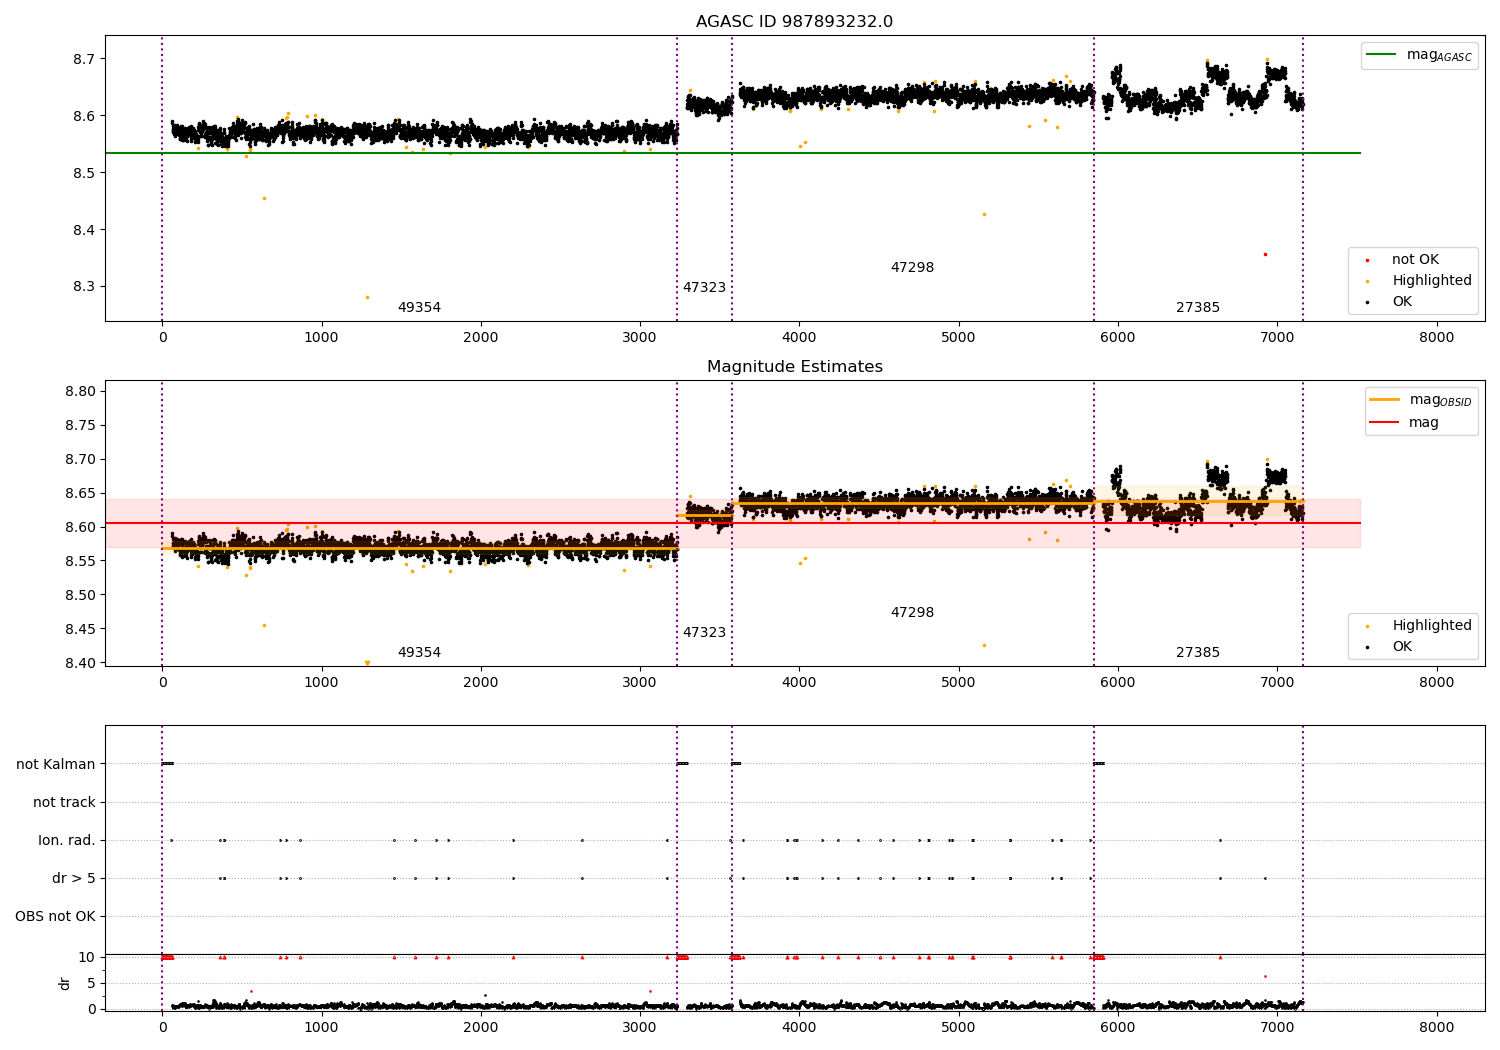Click the lowest orange highlighted point near 8.28
Screen dimensions: 1500x1050
click(367, 297)
